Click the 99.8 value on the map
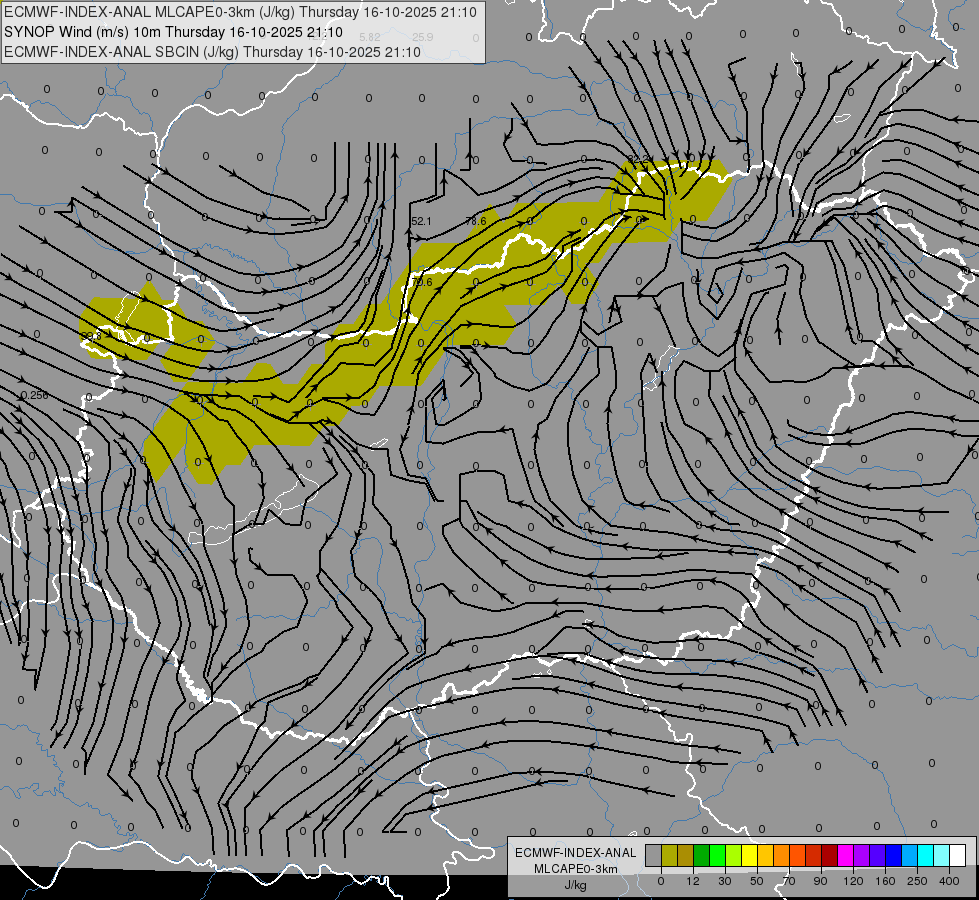This screenshot has width=979, height=900. coord(92,337)
